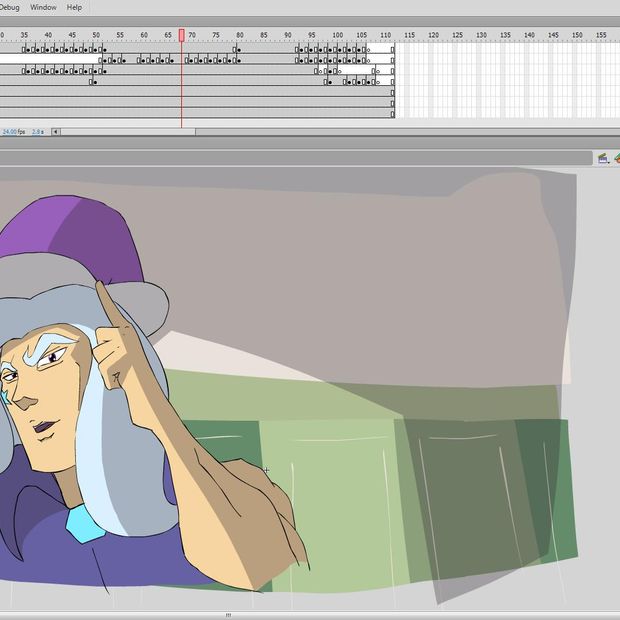
Task: Select the last frame at 111 in top layer
Action: coord(392,49)
